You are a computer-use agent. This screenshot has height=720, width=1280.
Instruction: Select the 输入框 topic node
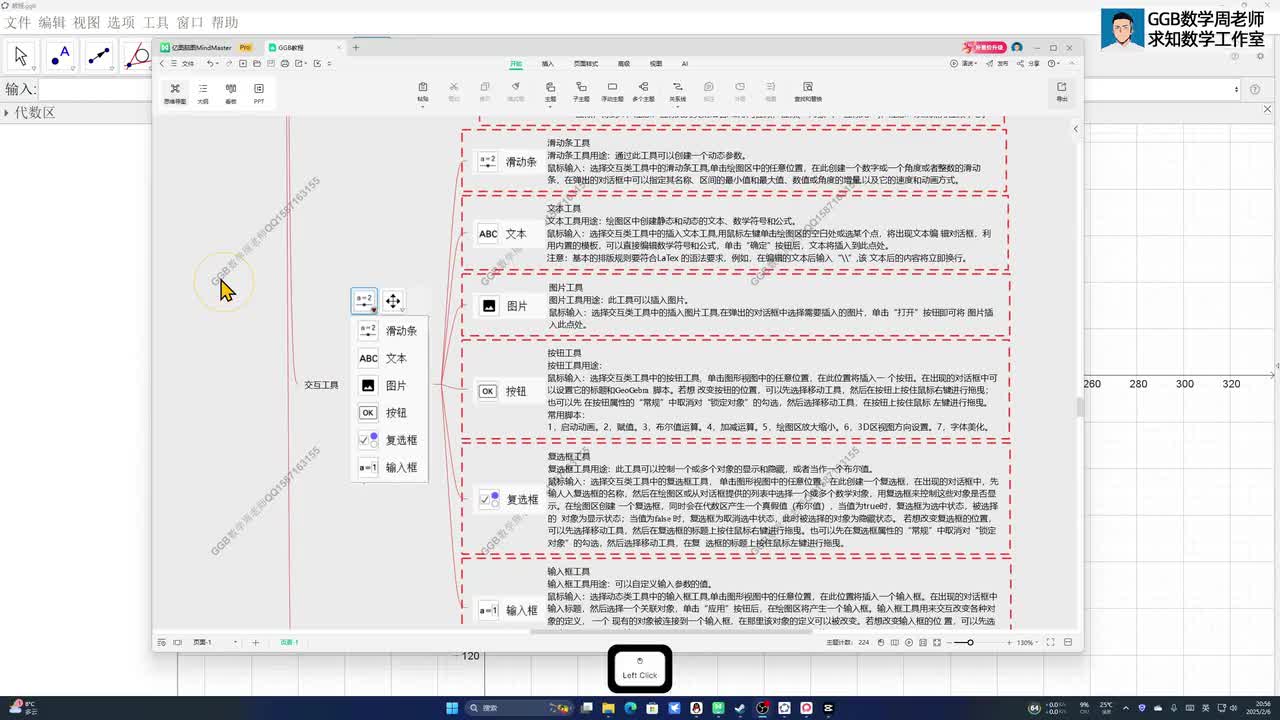[509, 610]
